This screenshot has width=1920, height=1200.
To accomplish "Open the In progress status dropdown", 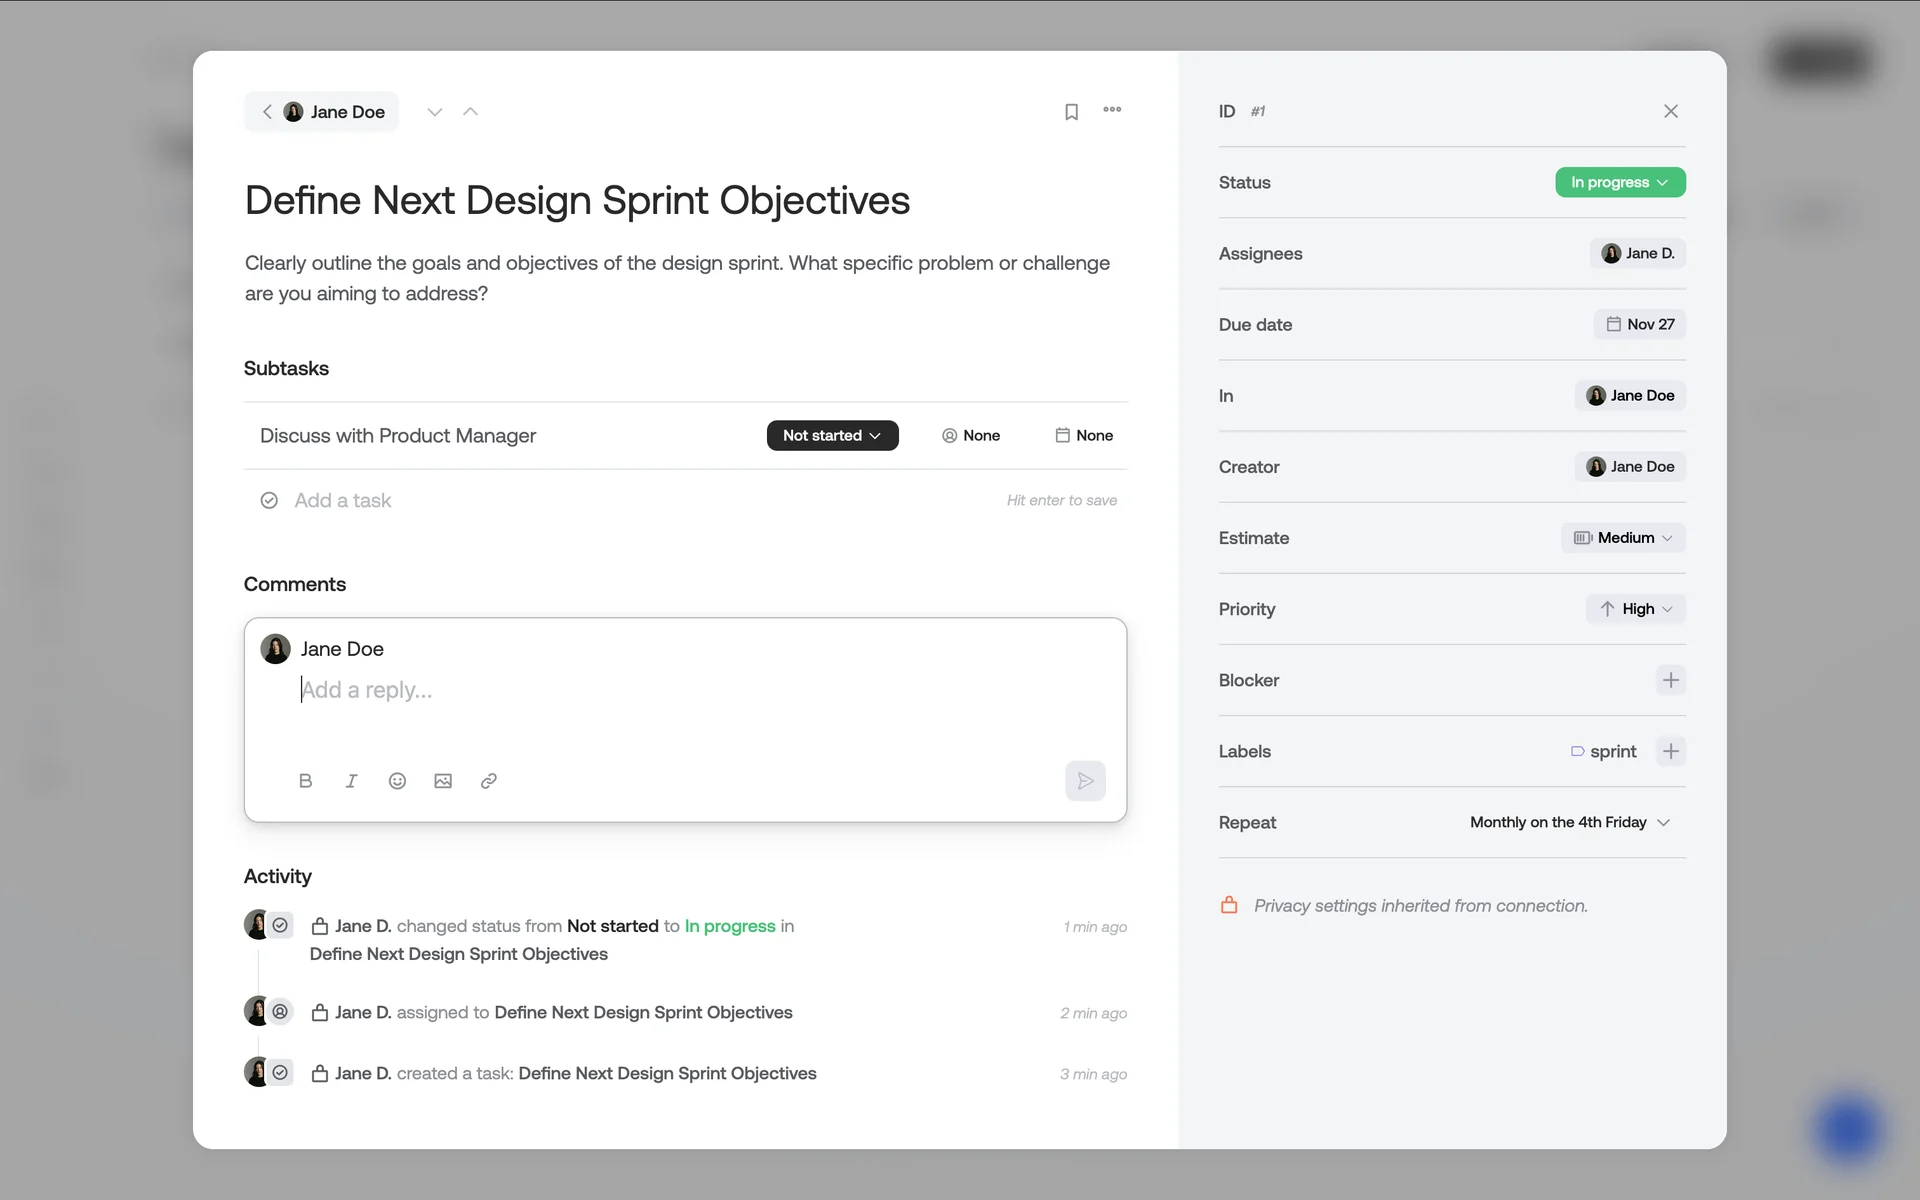I will pyautogui.click(x=1620, y=182).
